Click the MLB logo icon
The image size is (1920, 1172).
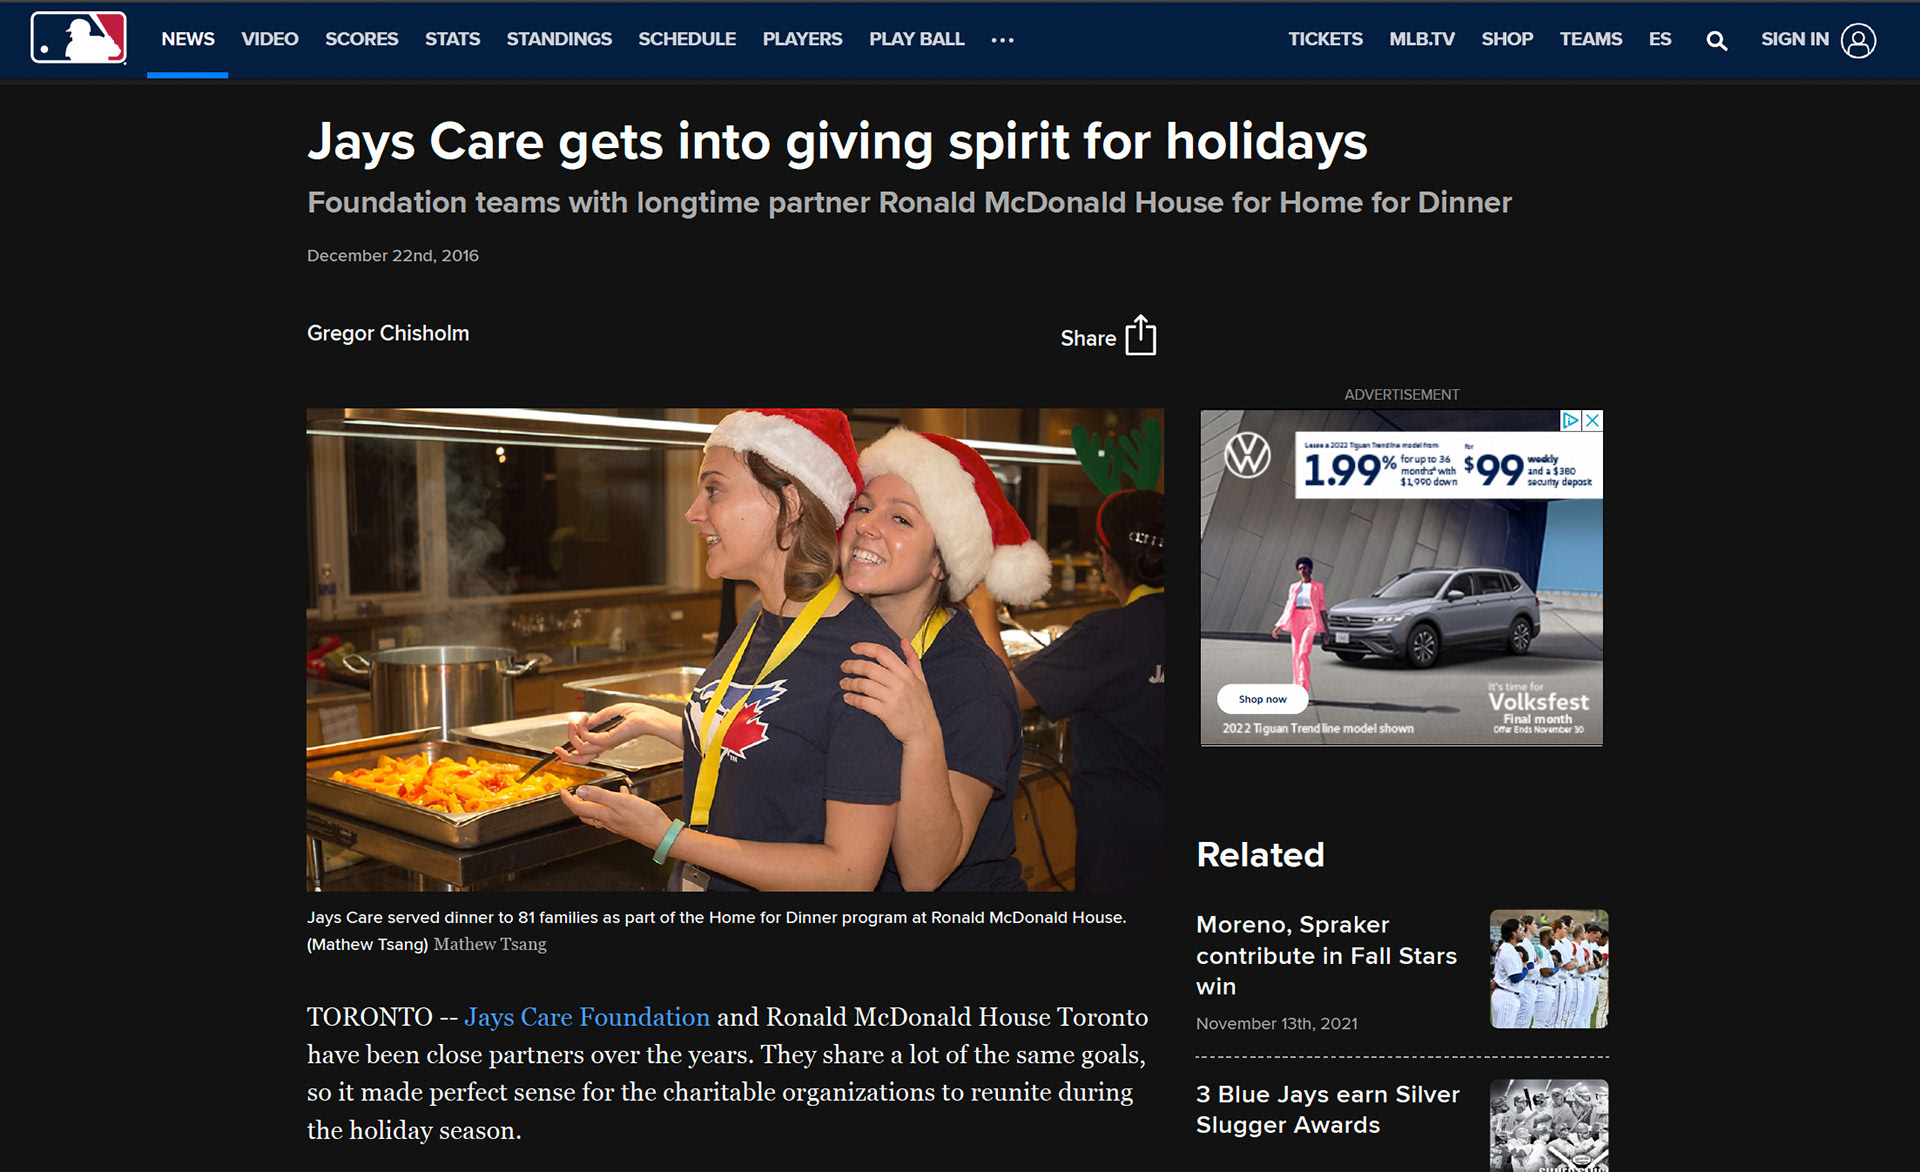pos(79,38)
